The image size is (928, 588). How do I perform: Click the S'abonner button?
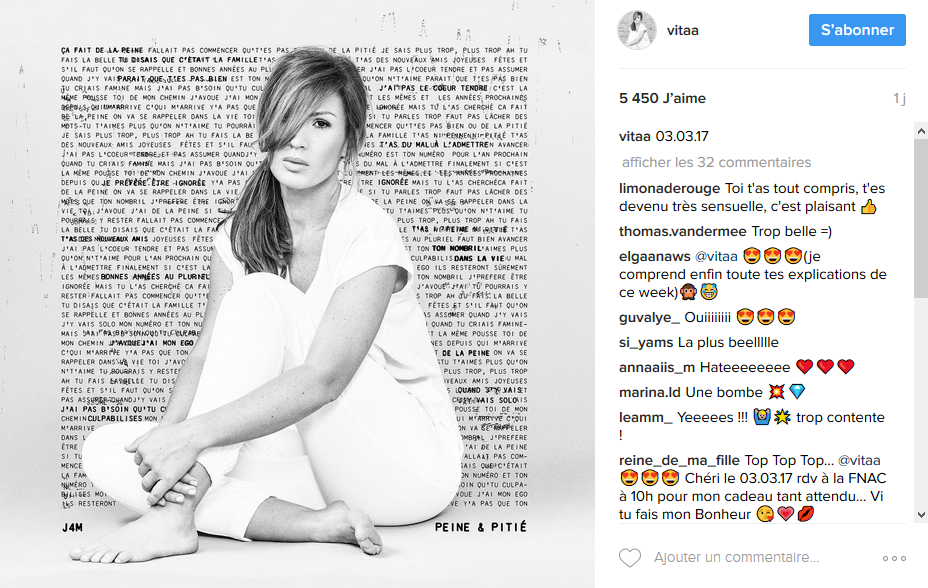tap(857, 30)
